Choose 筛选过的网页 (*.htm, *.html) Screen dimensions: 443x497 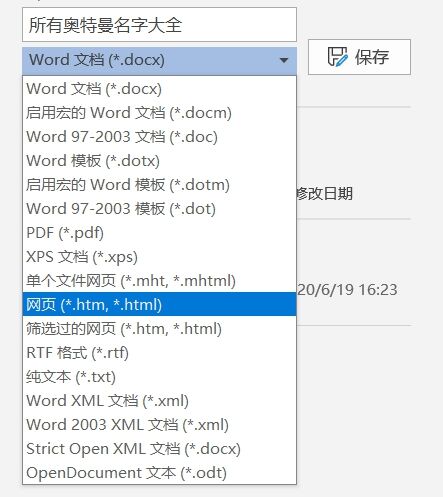159,329
